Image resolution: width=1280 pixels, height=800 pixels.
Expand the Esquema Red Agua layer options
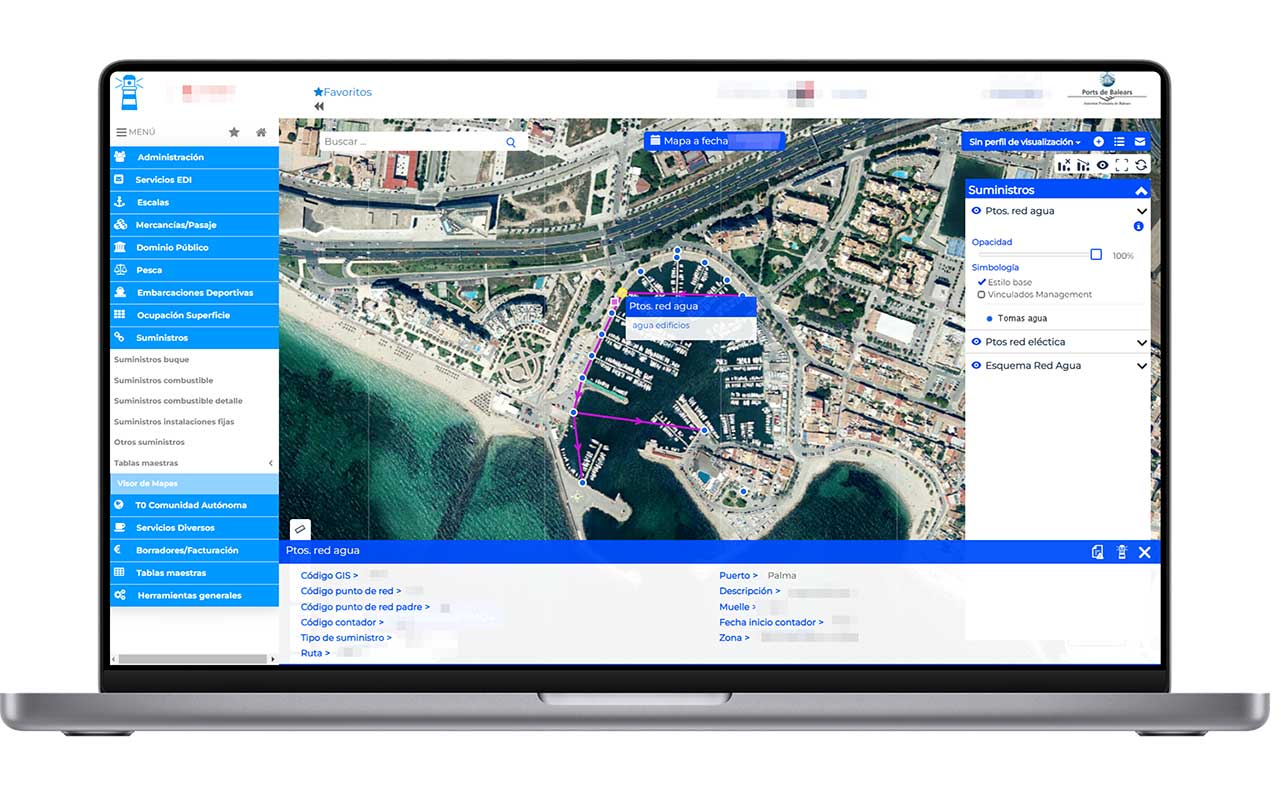coord(1142,367)
